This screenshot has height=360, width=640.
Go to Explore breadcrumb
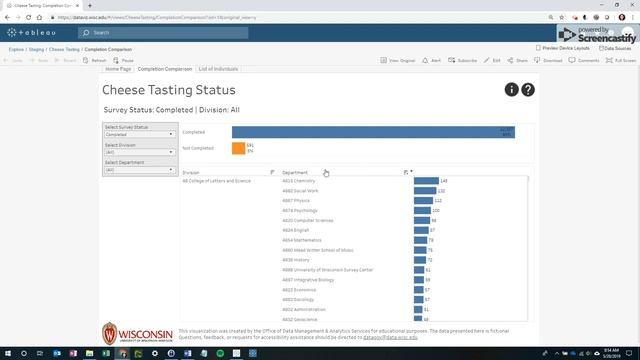[16, 49]
